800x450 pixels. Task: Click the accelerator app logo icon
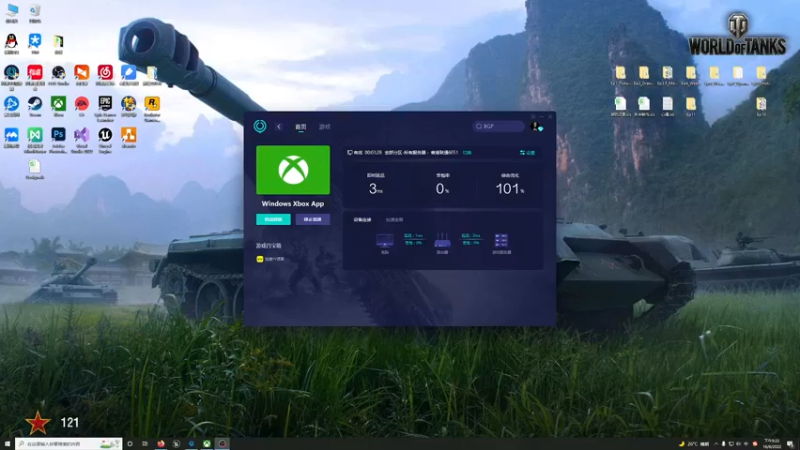point(260,126)
